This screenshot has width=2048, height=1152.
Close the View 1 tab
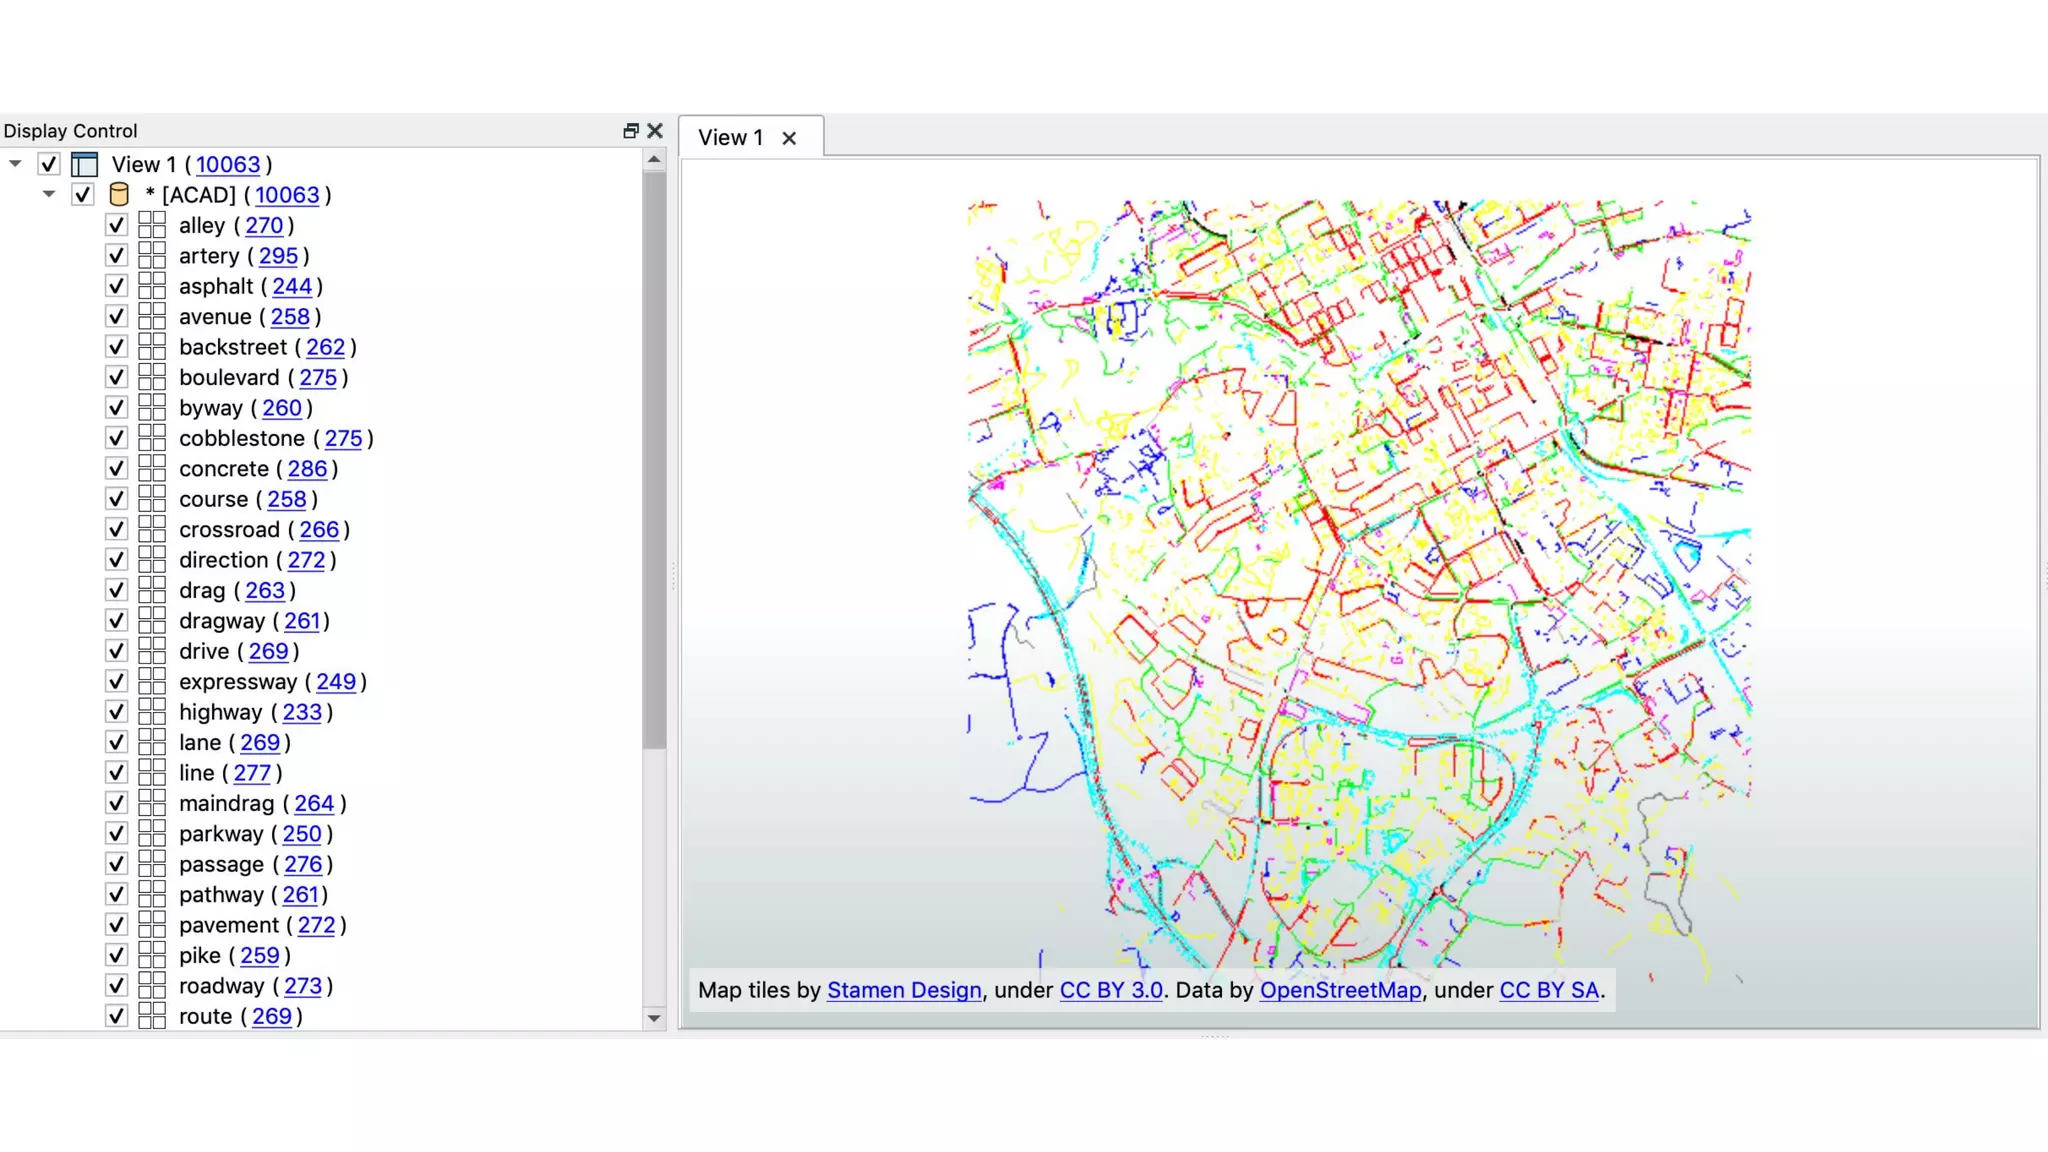point(789,138)
